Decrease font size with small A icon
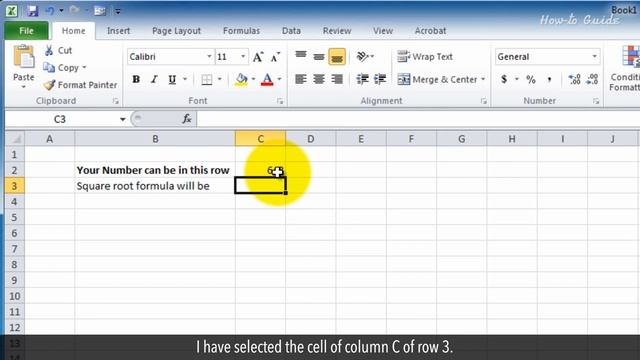The image size is (640, 360). point(276,57)
